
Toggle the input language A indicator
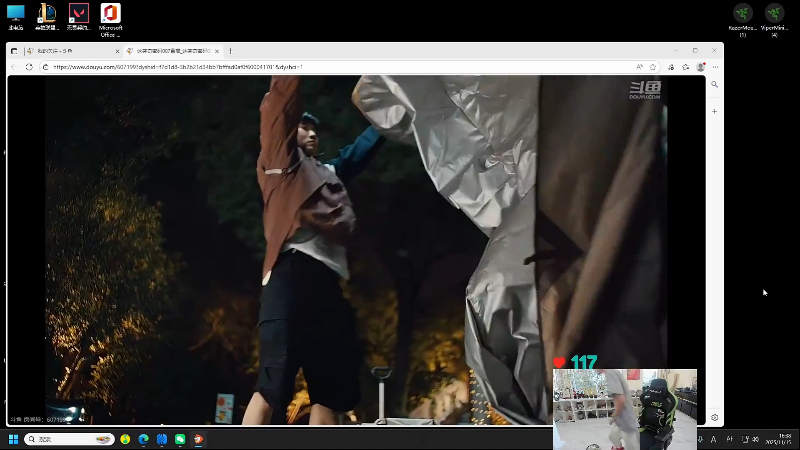pos(713,439)
